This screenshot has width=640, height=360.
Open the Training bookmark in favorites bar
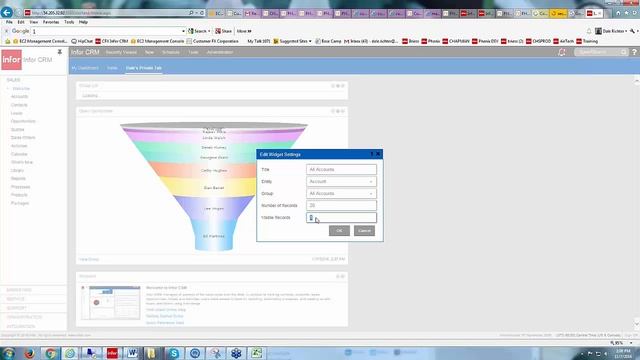click(587, 41)
